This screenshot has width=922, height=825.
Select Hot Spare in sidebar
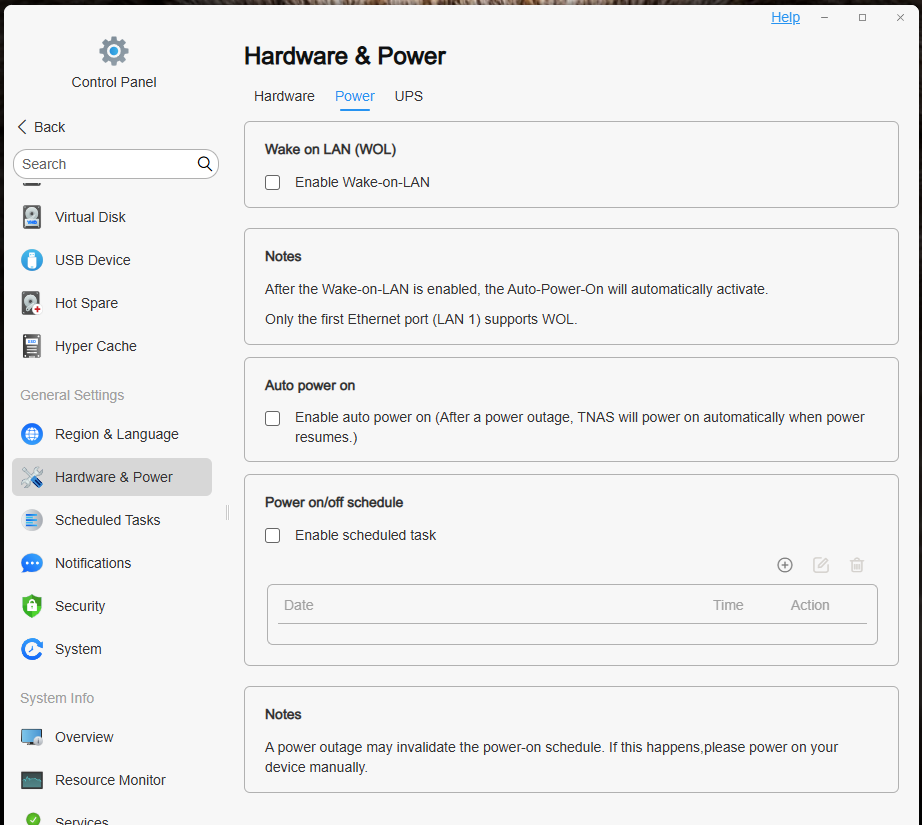pyautogui.click(x=112, y=303)
